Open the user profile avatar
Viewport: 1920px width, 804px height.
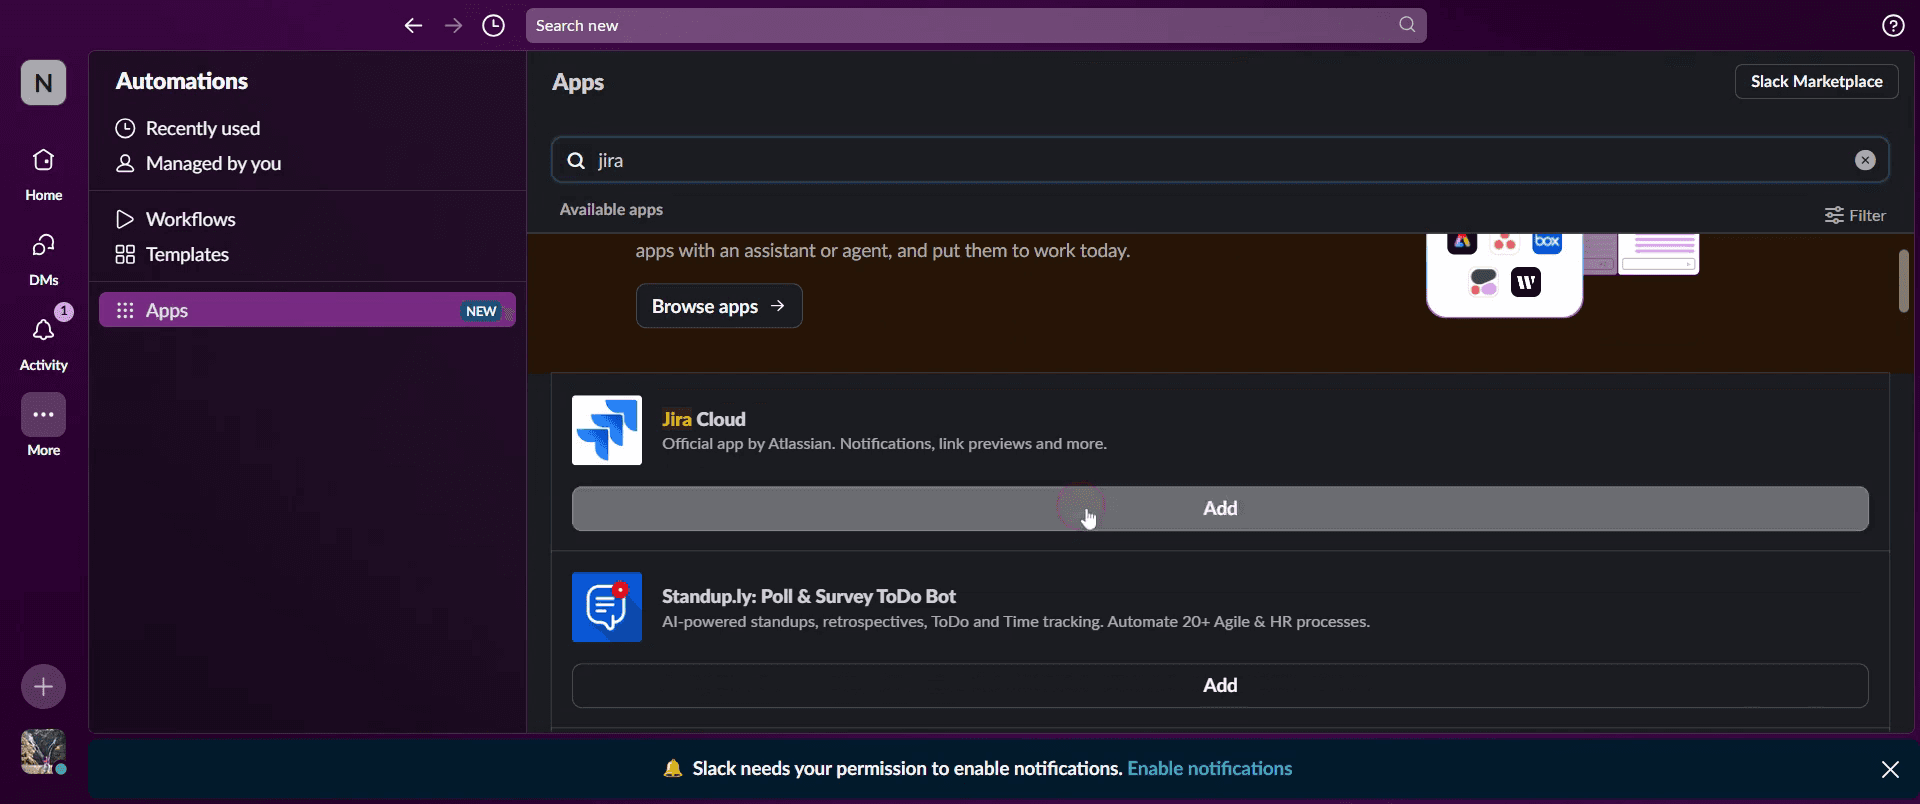[43, 752]
